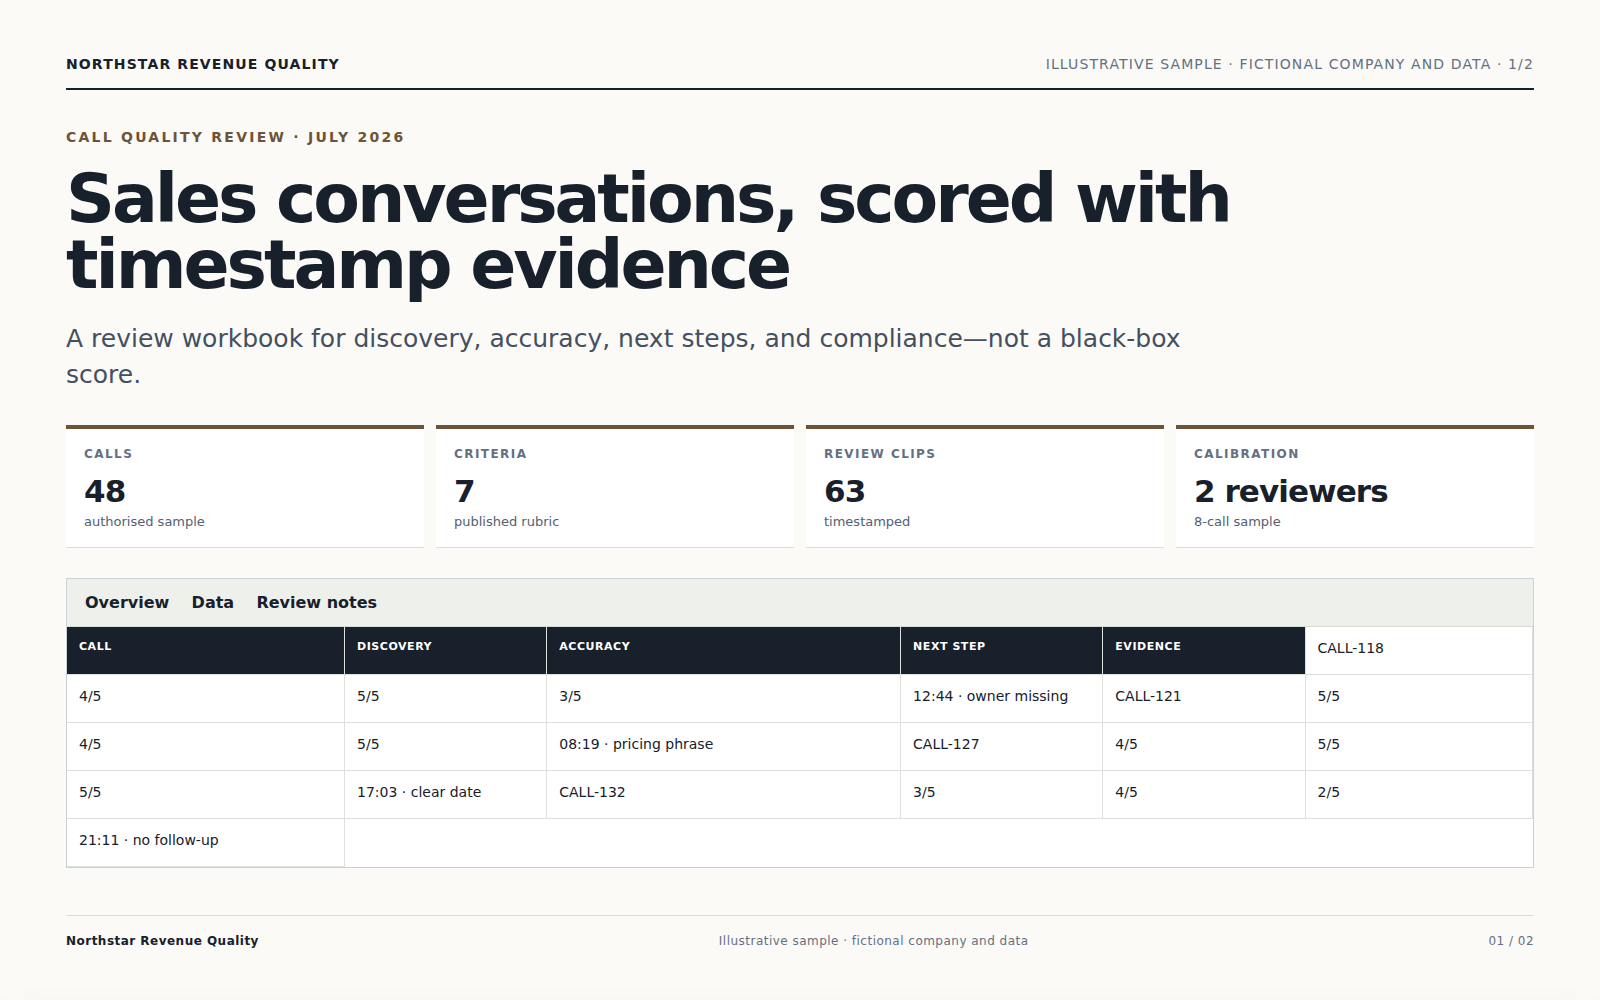Click the ACCURACY column header
The height and width of the screenshot is (1000, 1600).
[x=723, y=650]
